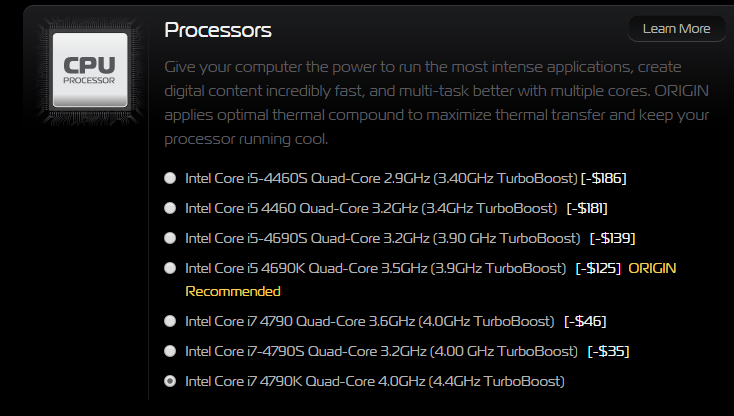Click the Core i7-4790S 3.2GHz label text

pos(380,351)
